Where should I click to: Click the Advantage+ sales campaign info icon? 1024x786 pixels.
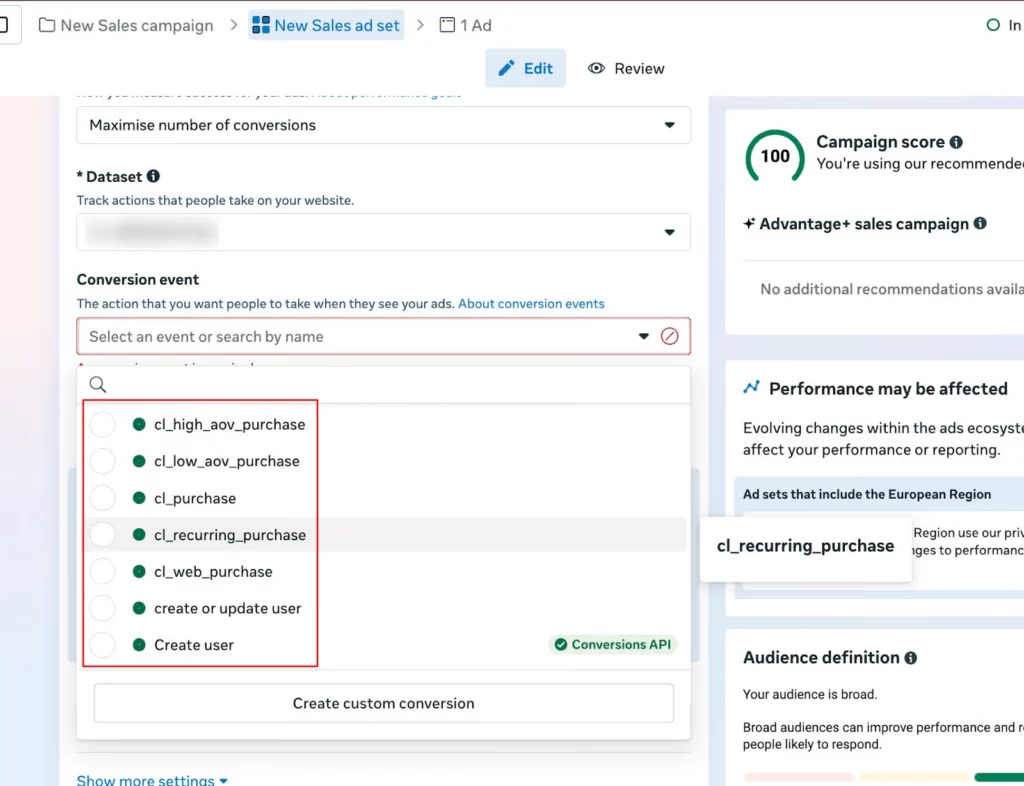click(x=979, y=223)
